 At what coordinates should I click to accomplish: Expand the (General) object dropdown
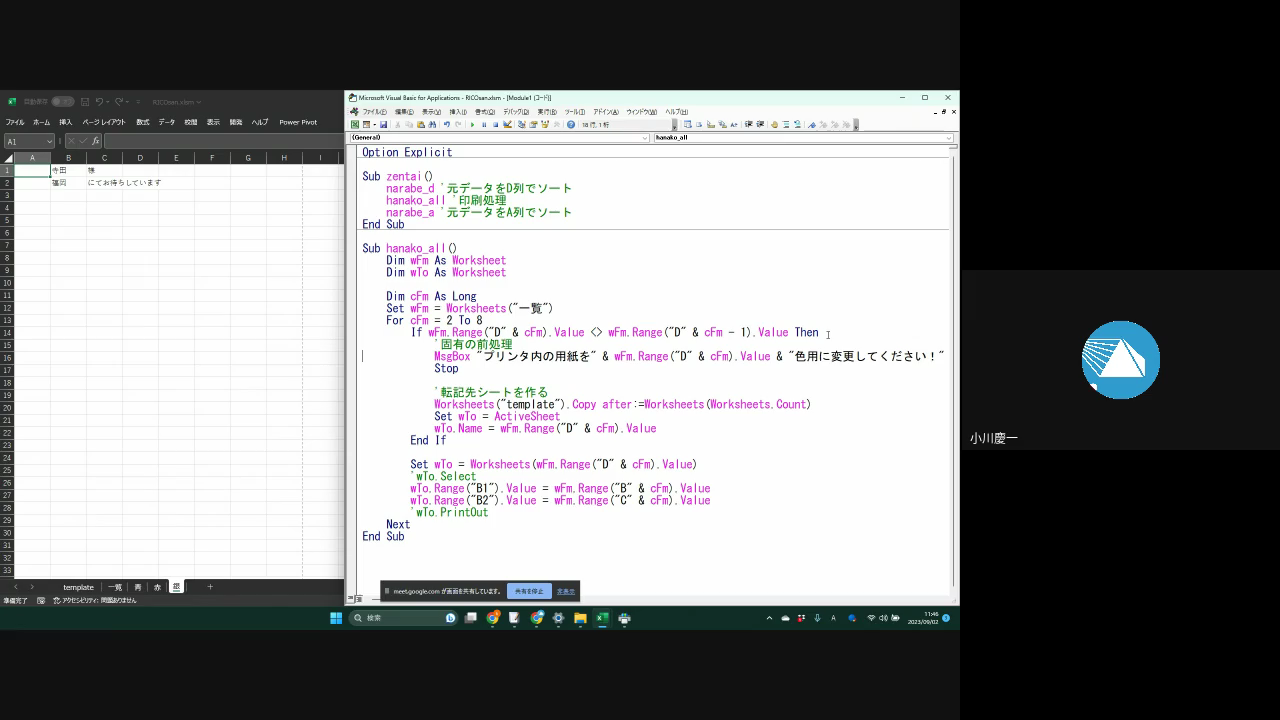644,138
